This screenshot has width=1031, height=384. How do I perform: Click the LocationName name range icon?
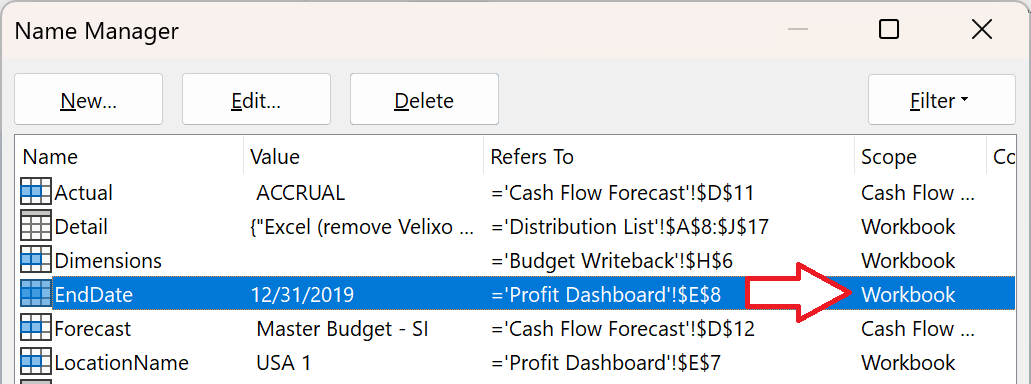coord(36,362)
